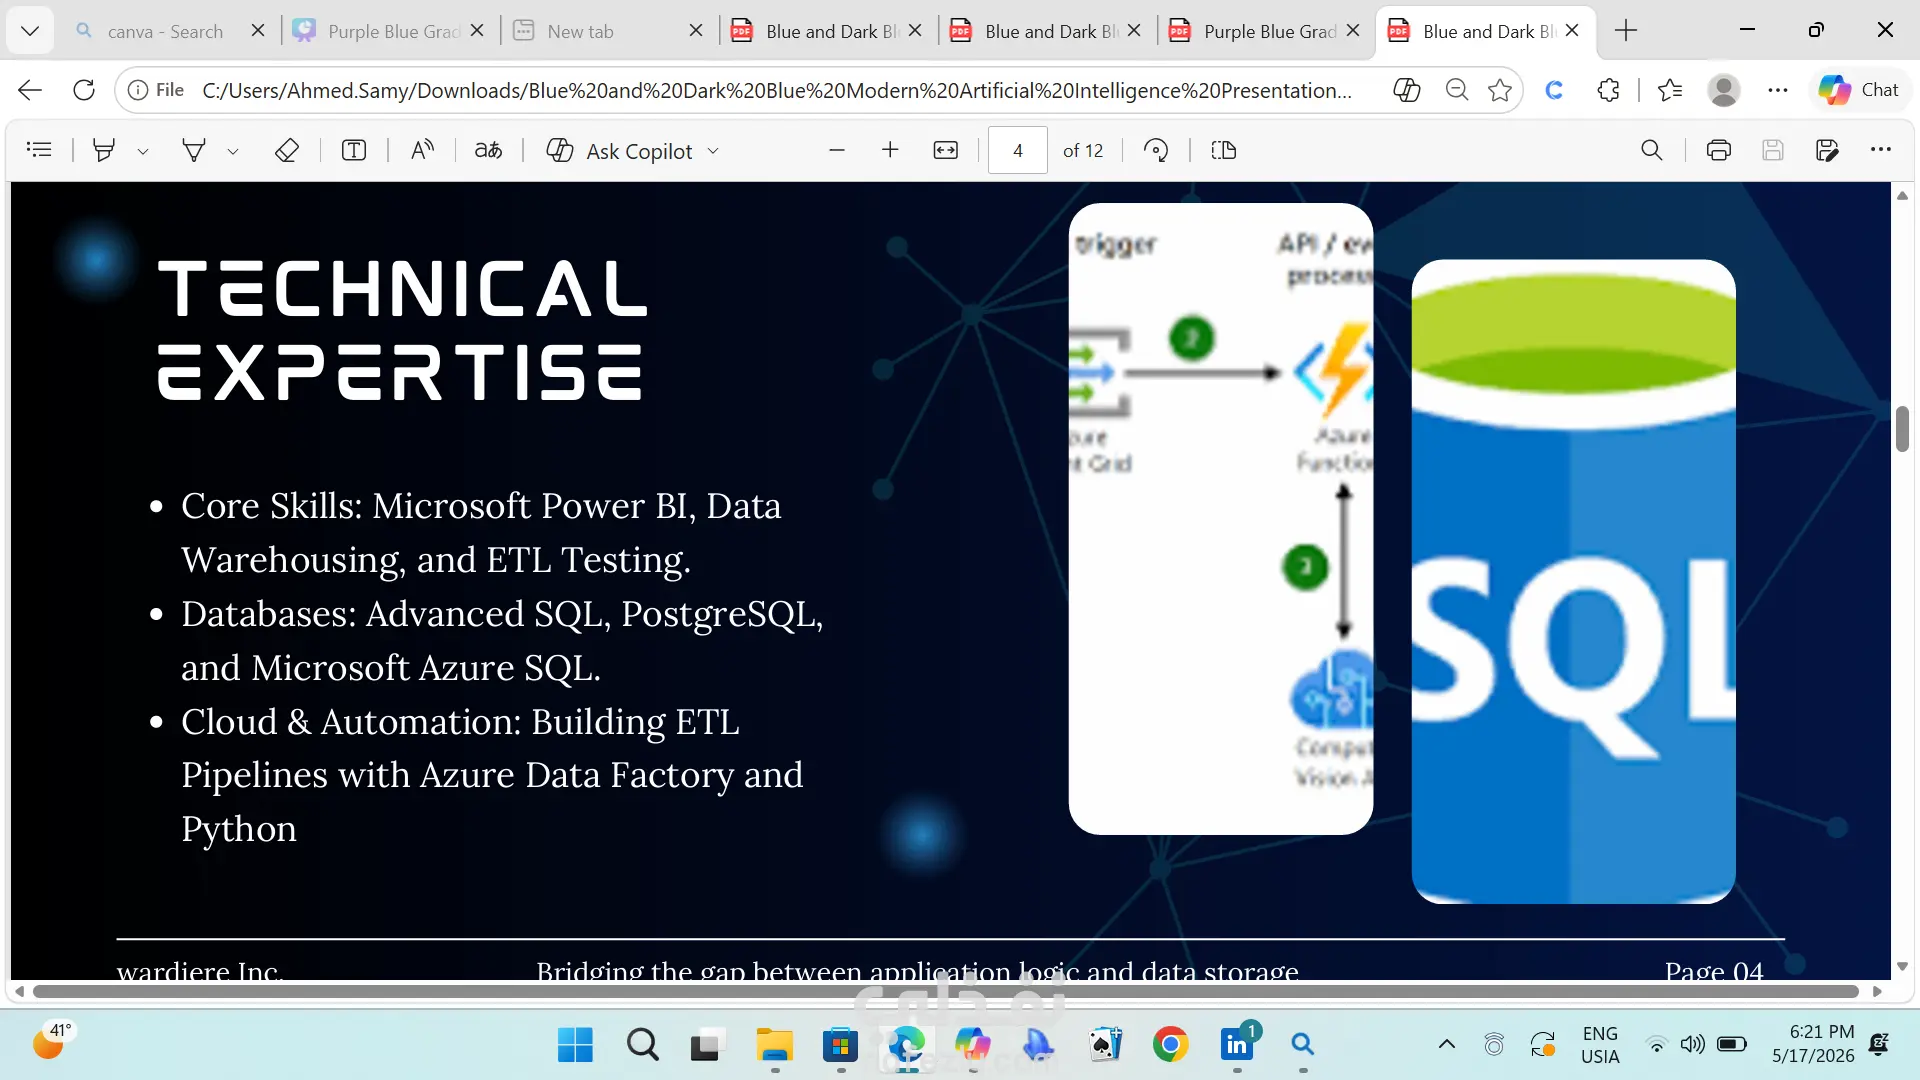1920x1080 pixels.
Task: Click the scroll left arrow
Action: click(x=19, y=992)
